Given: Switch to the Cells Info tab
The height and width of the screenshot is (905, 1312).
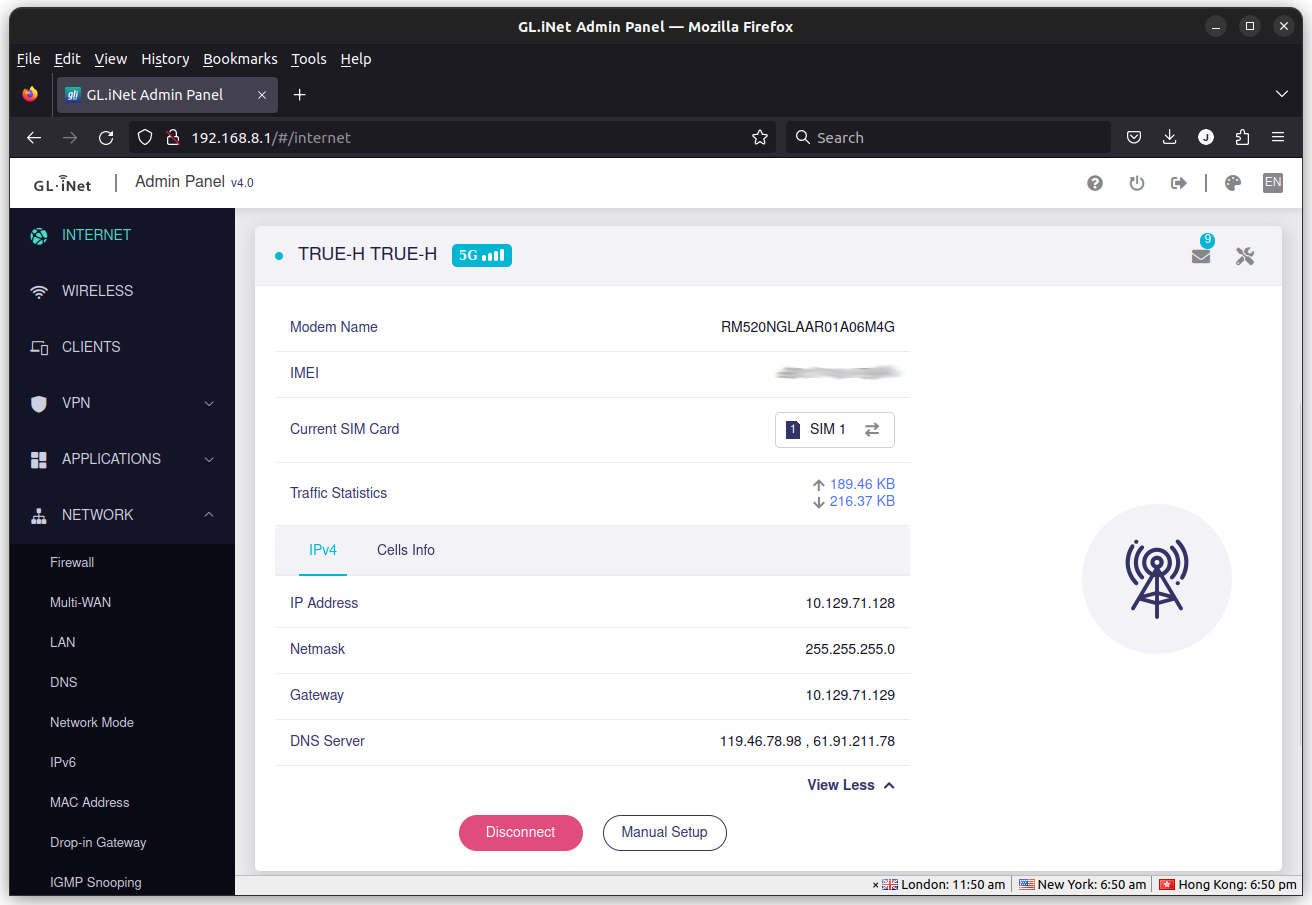Looking at the screenshot, I should pos(406,550).
